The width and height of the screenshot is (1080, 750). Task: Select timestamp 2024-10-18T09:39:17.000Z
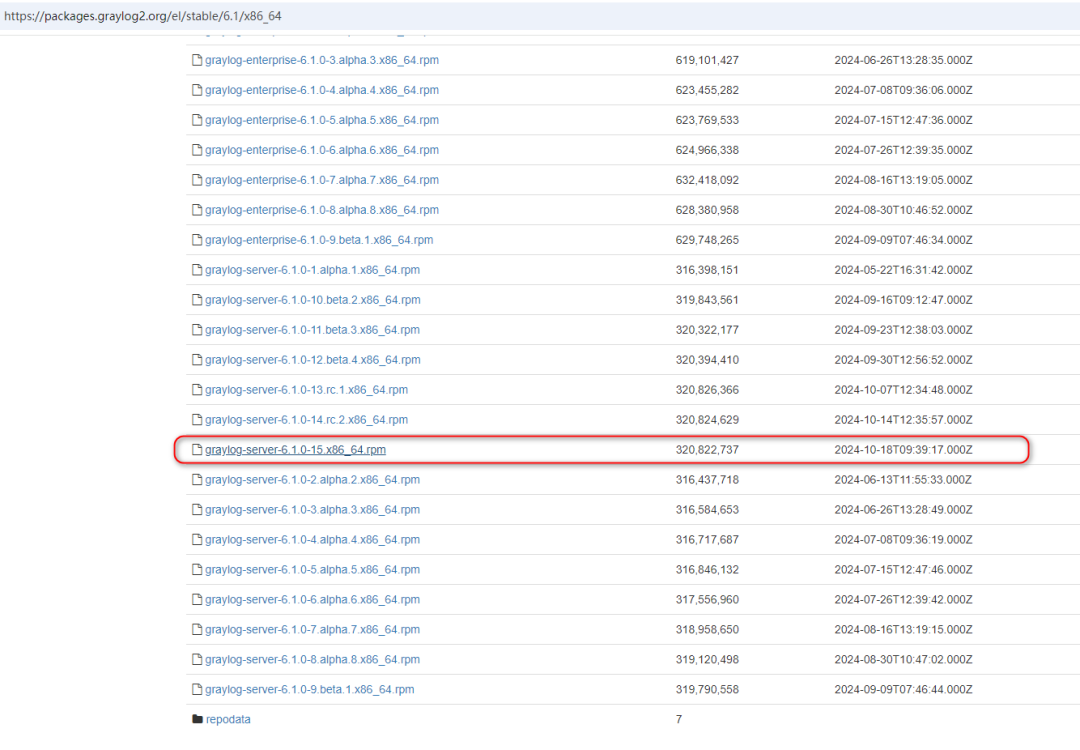(x=903, y=450)
